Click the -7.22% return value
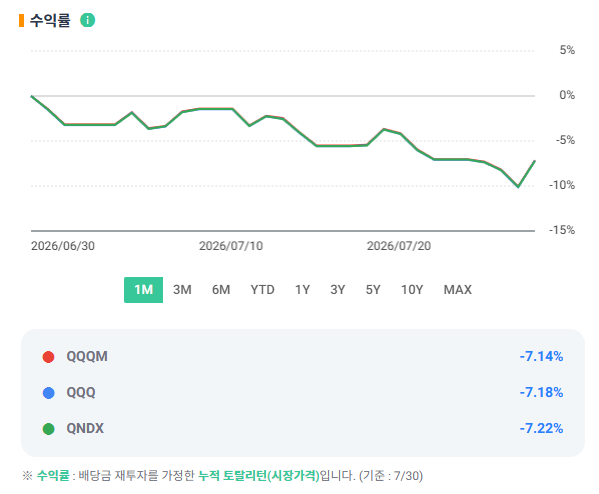Image resolution: width=599 pixels, height=494 pixels. [x=541, y=428]
